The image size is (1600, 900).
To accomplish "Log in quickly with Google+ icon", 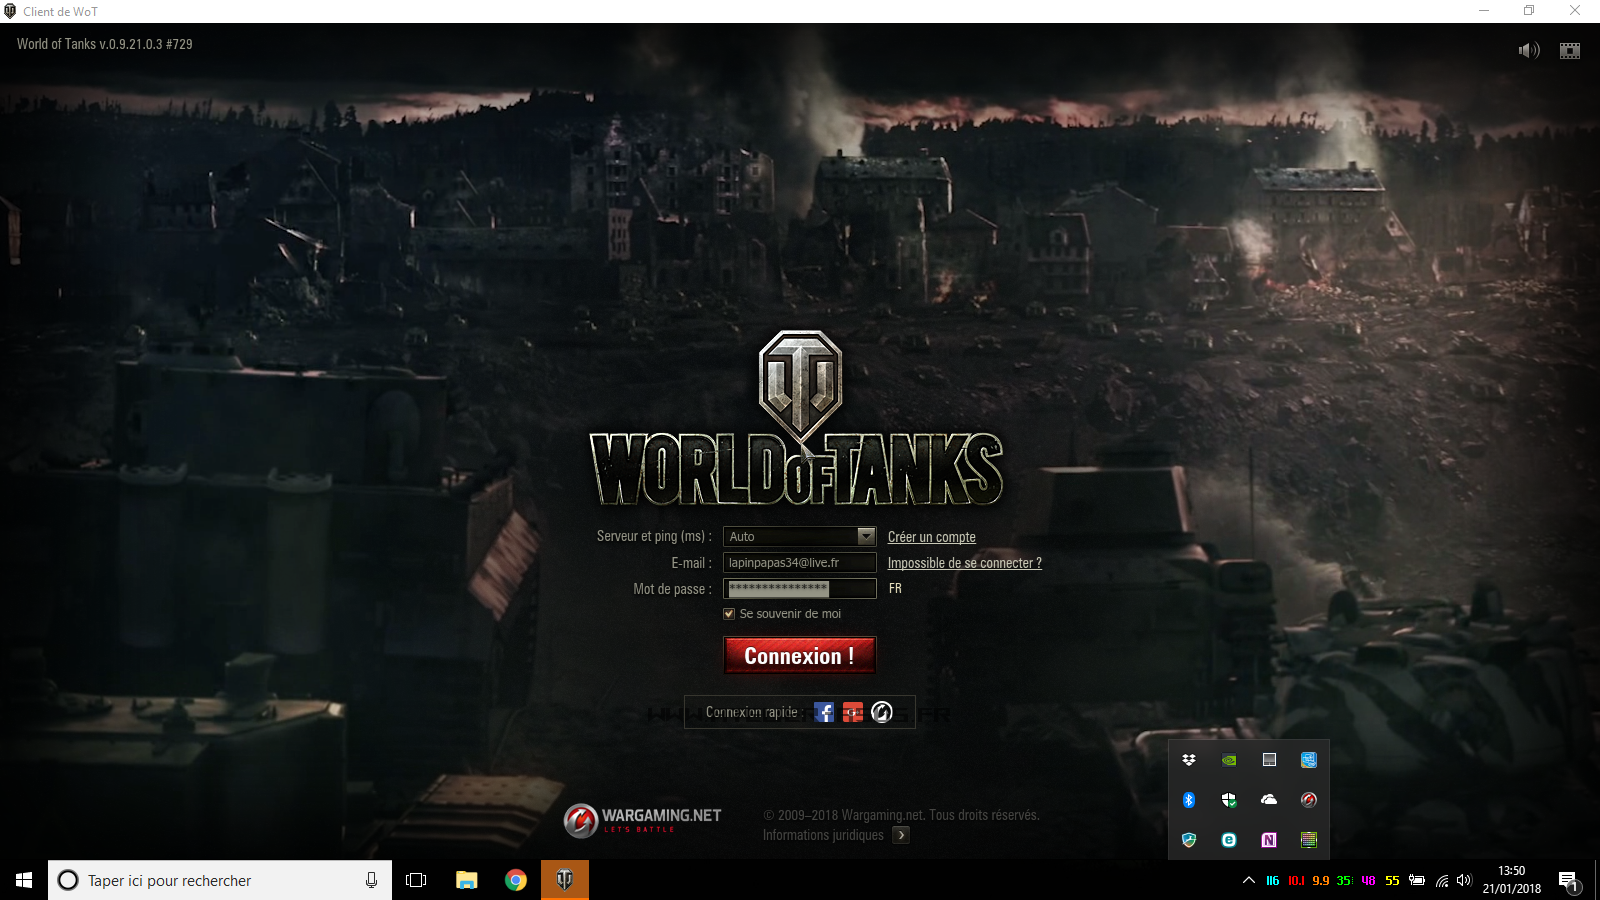I will (853, 712).
